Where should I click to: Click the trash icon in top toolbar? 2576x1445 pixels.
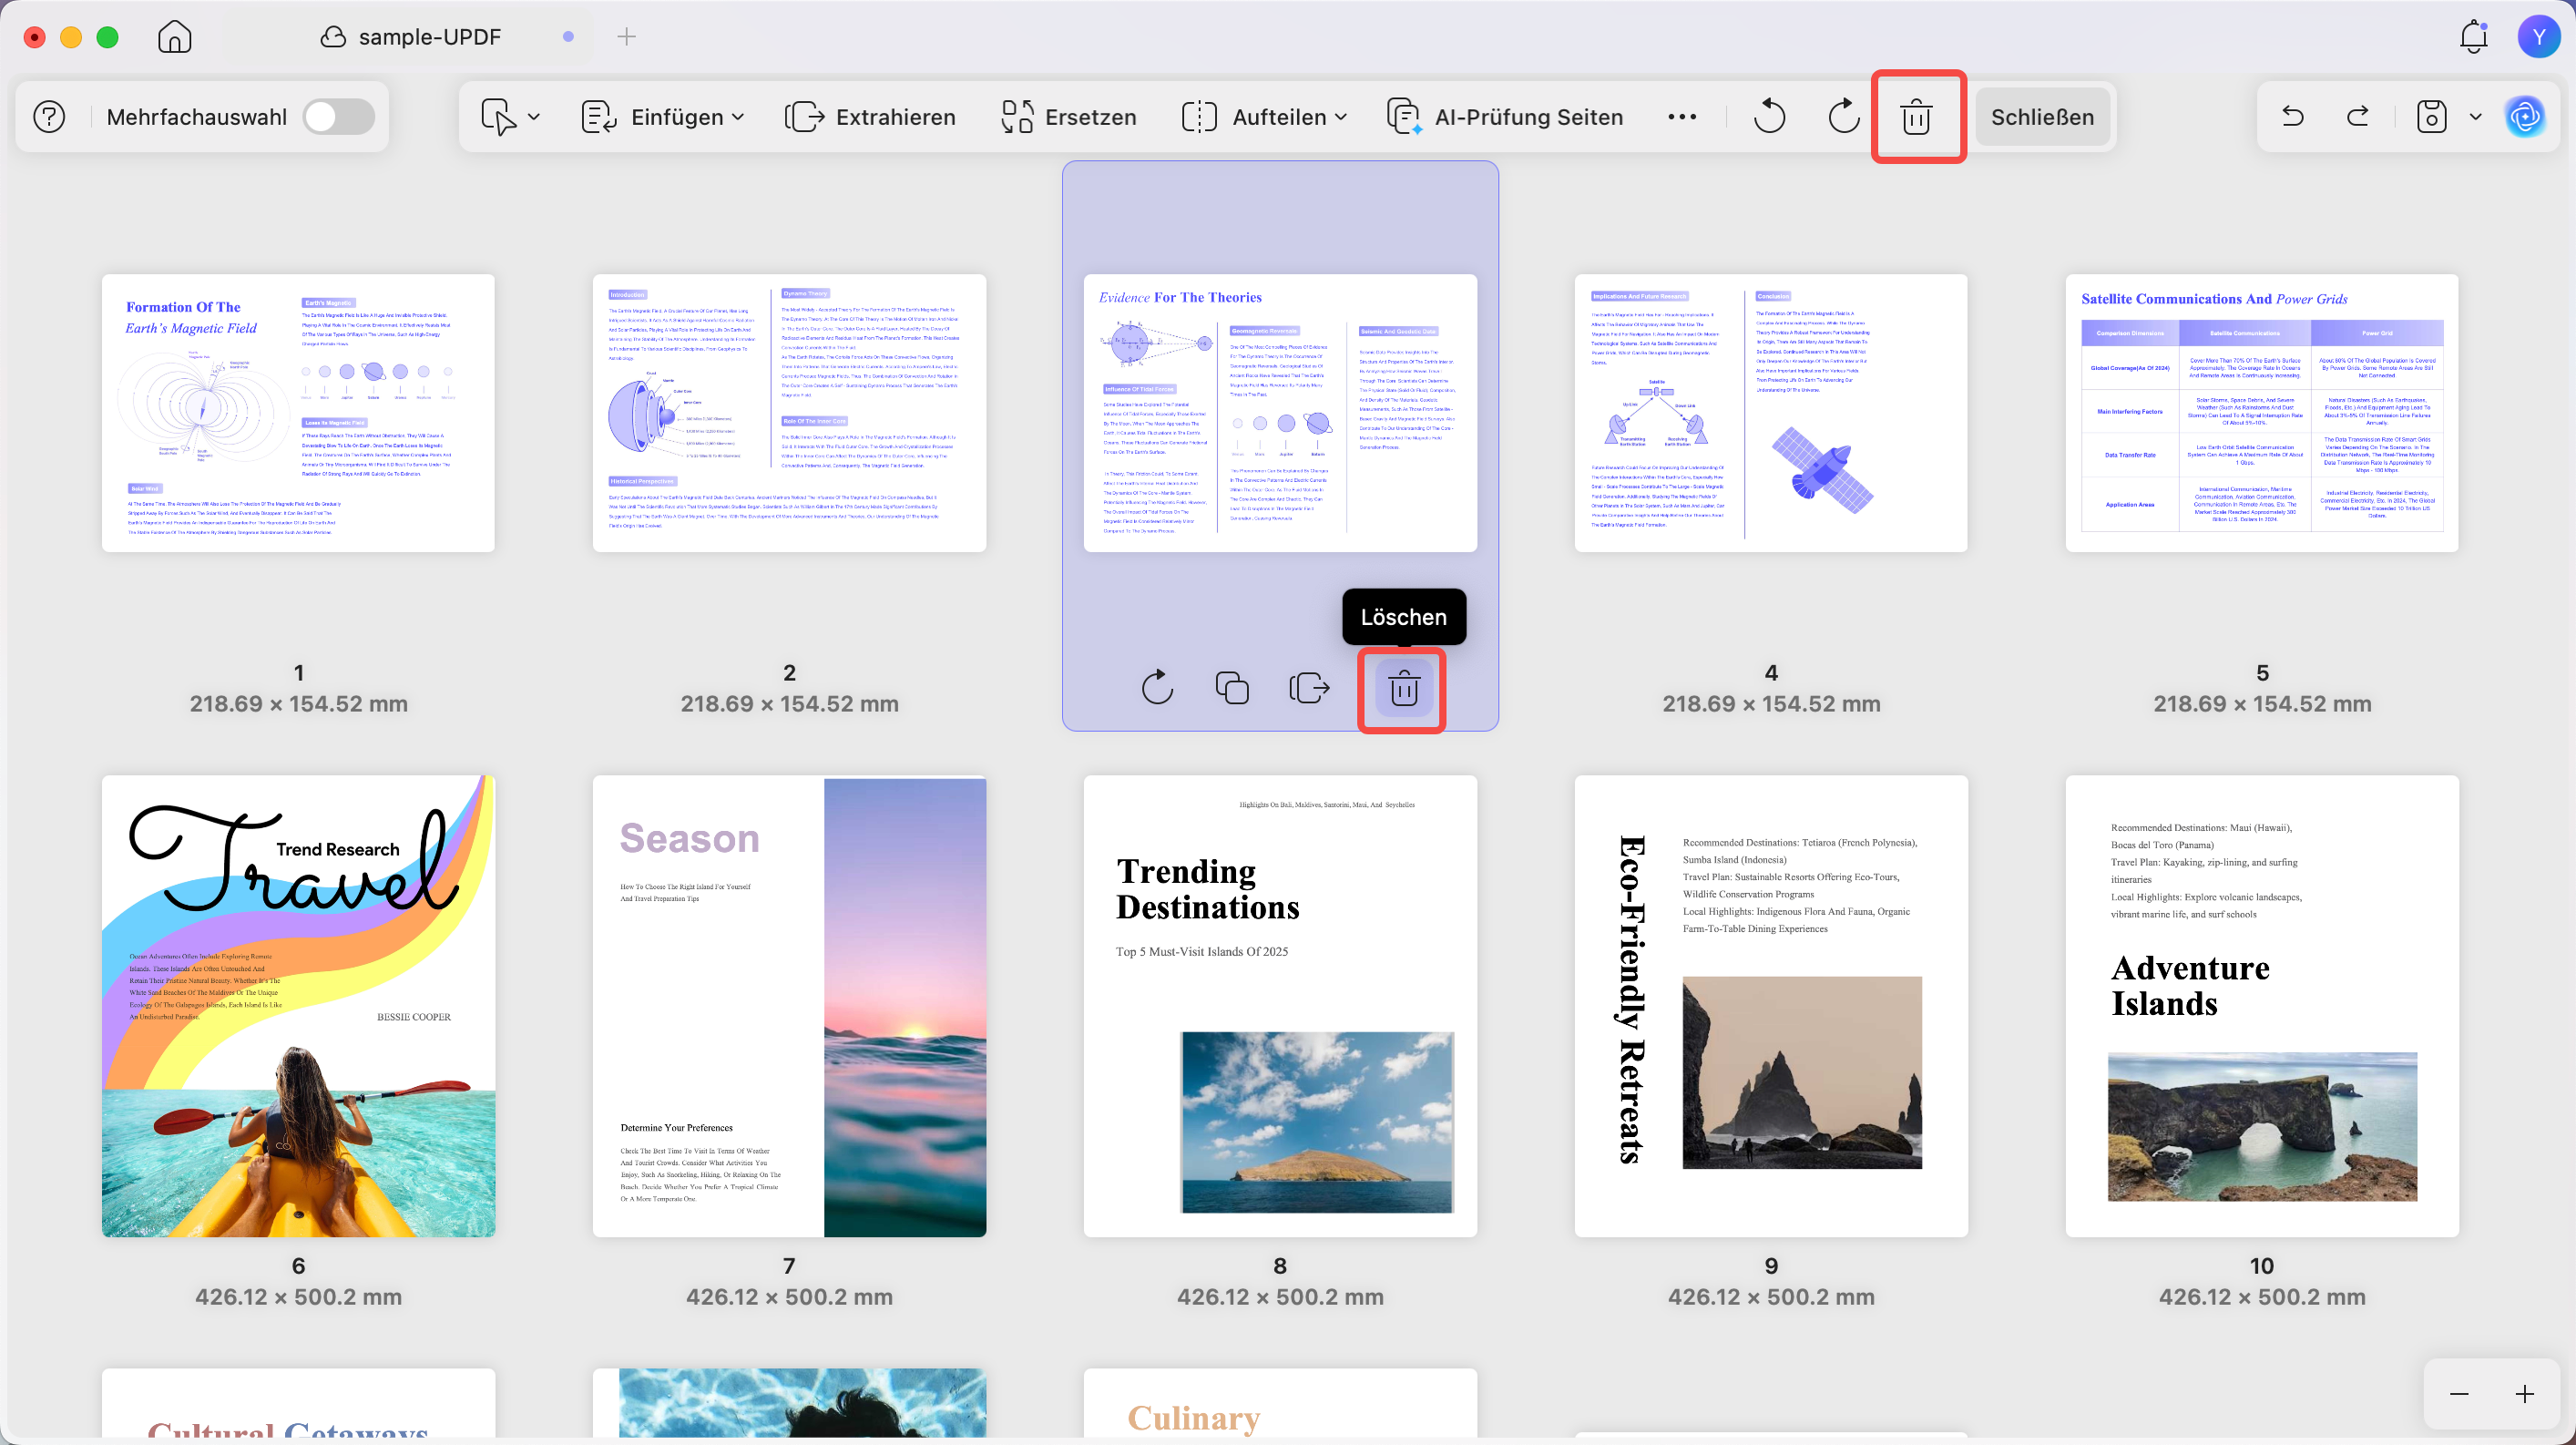click(1916, 117)
